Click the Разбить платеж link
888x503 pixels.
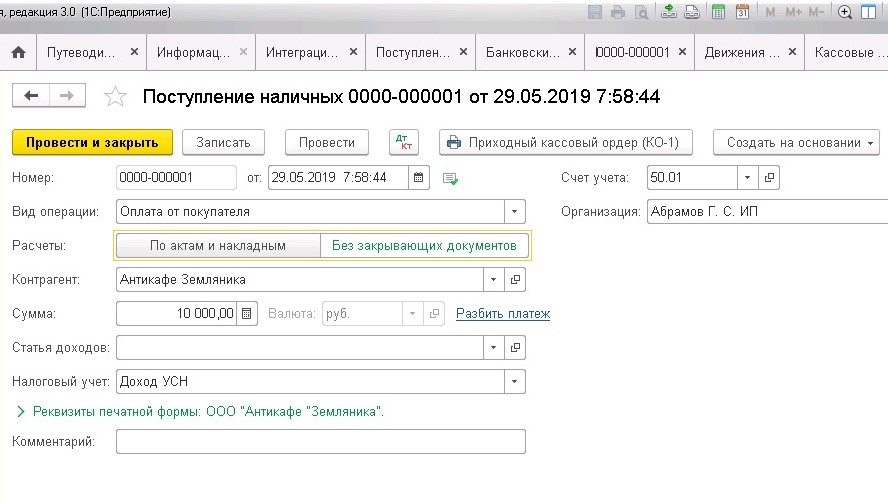503,314
